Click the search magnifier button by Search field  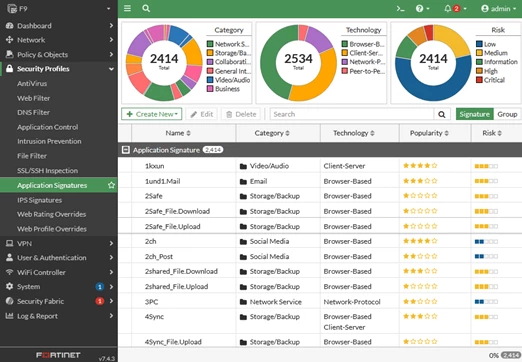click(442, 114)
